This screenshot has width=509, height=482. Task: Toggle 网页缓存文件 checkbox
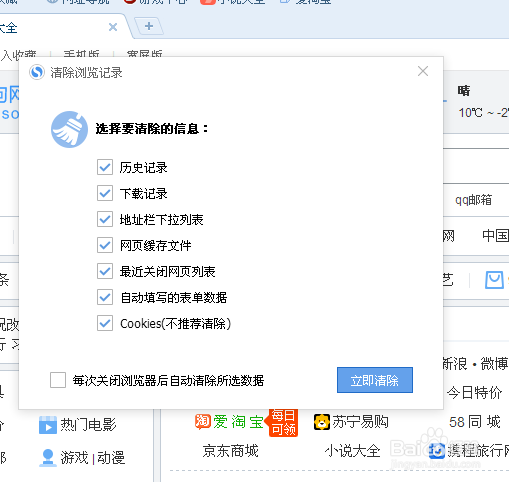coord(105,245)
